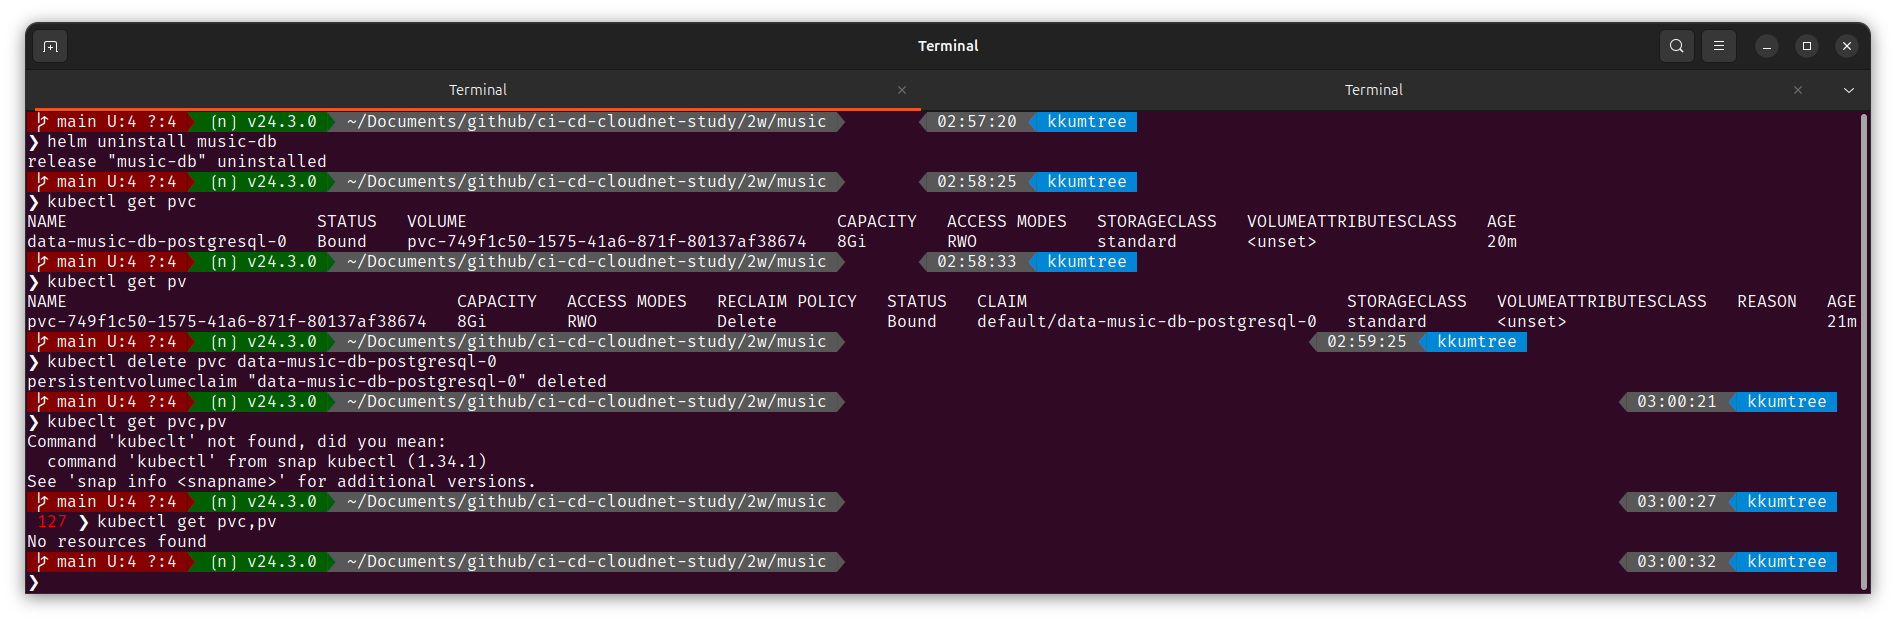Click the '02:58:25' timestamp
Viewport: 1896px width, 622px height.
[977, 182]
